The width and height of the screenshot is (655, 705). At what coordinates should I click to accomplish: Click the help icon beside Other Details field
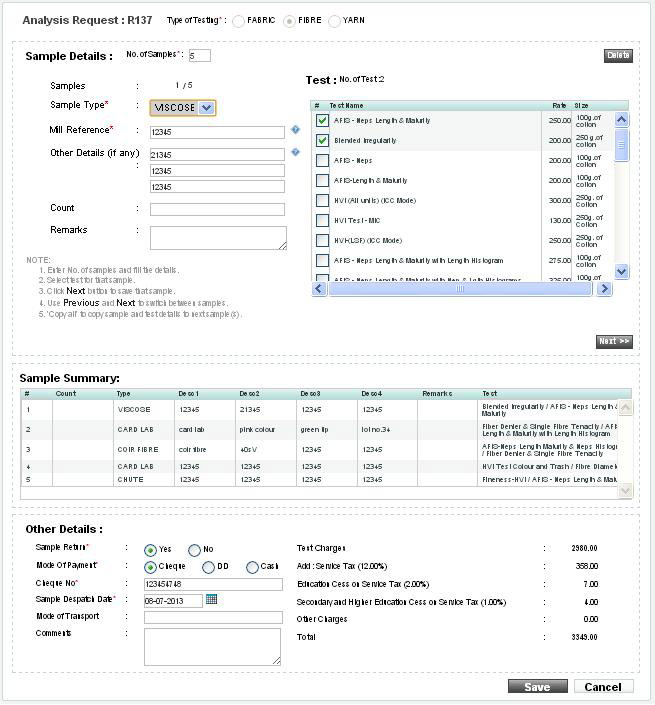tap(295, 152)
